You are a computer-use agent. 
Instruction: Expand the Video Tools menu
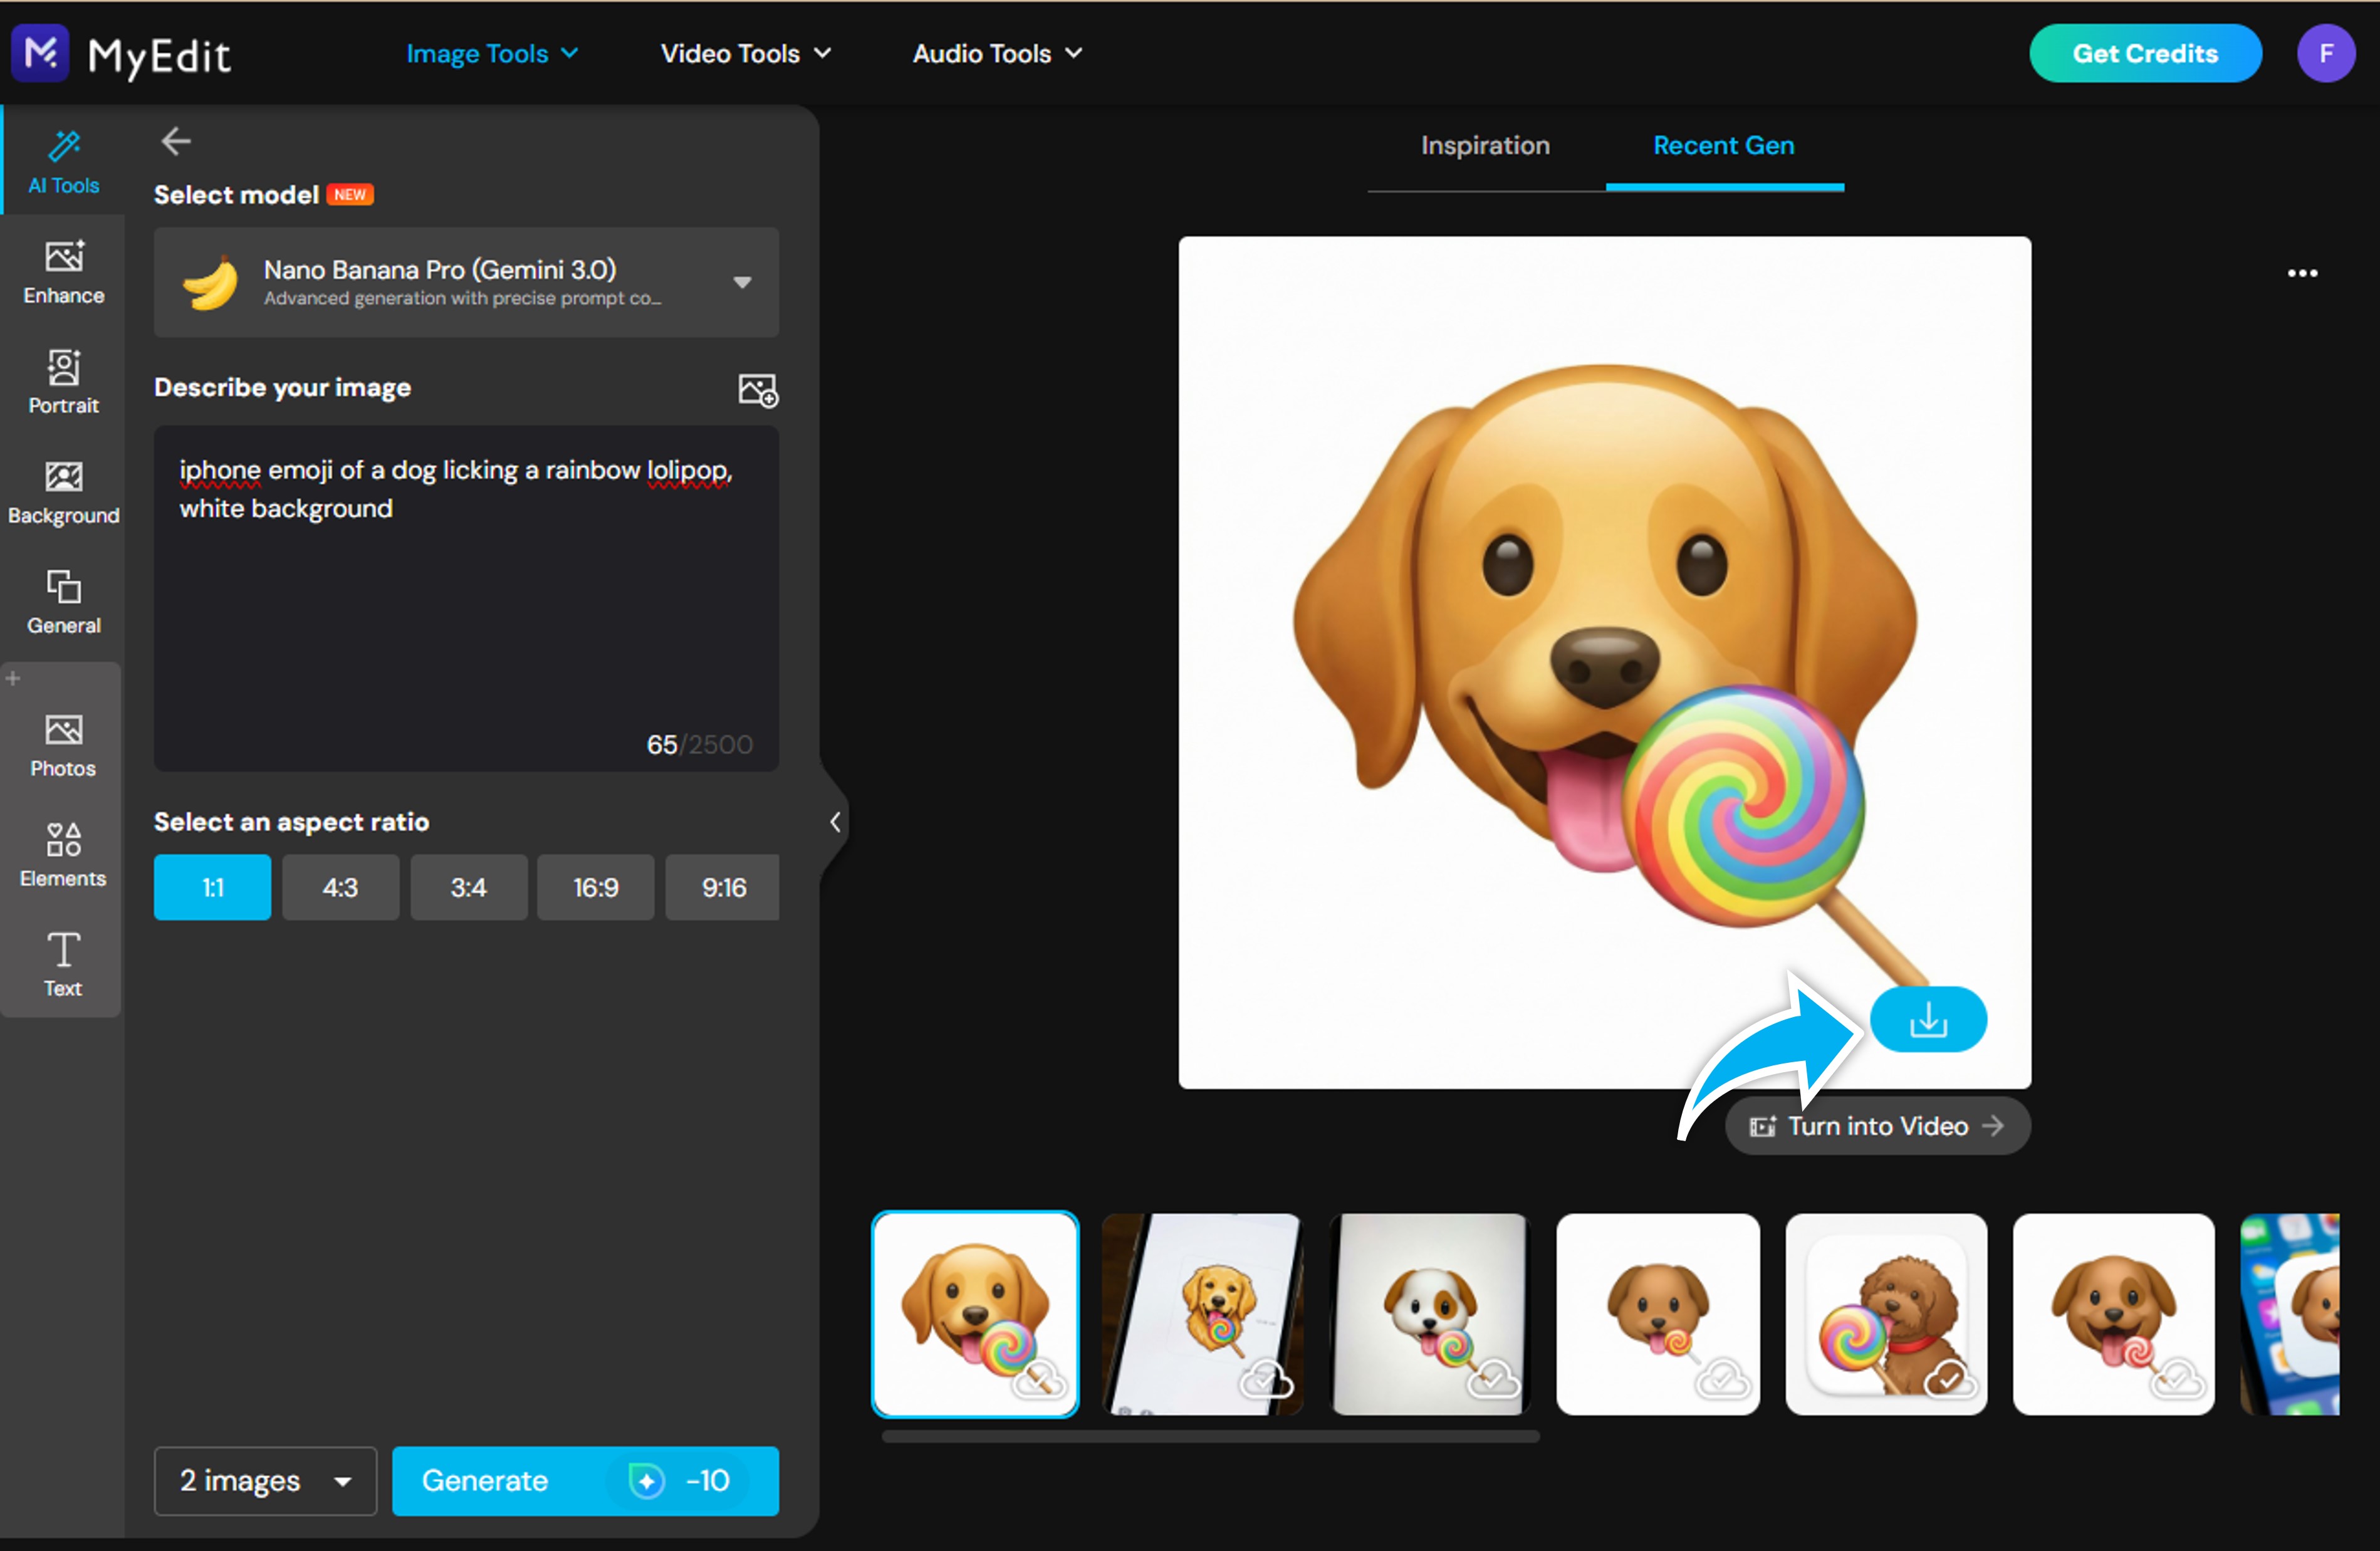click(745, 54)
